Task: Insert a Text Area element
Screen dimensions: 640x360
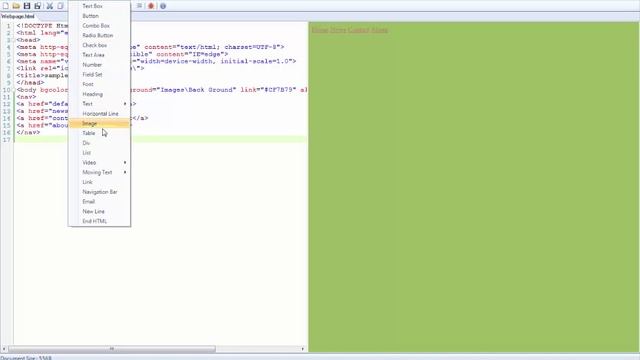Action: tap(100, 55)
